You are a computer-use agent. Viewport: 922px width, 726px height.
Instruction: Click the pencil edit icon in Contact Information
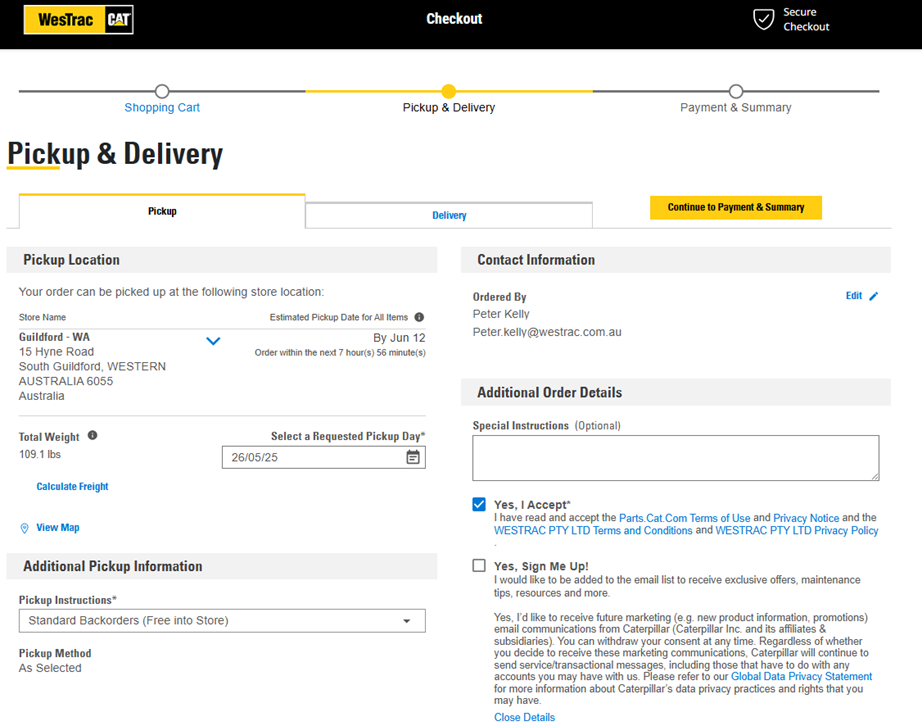click(874, 296)
